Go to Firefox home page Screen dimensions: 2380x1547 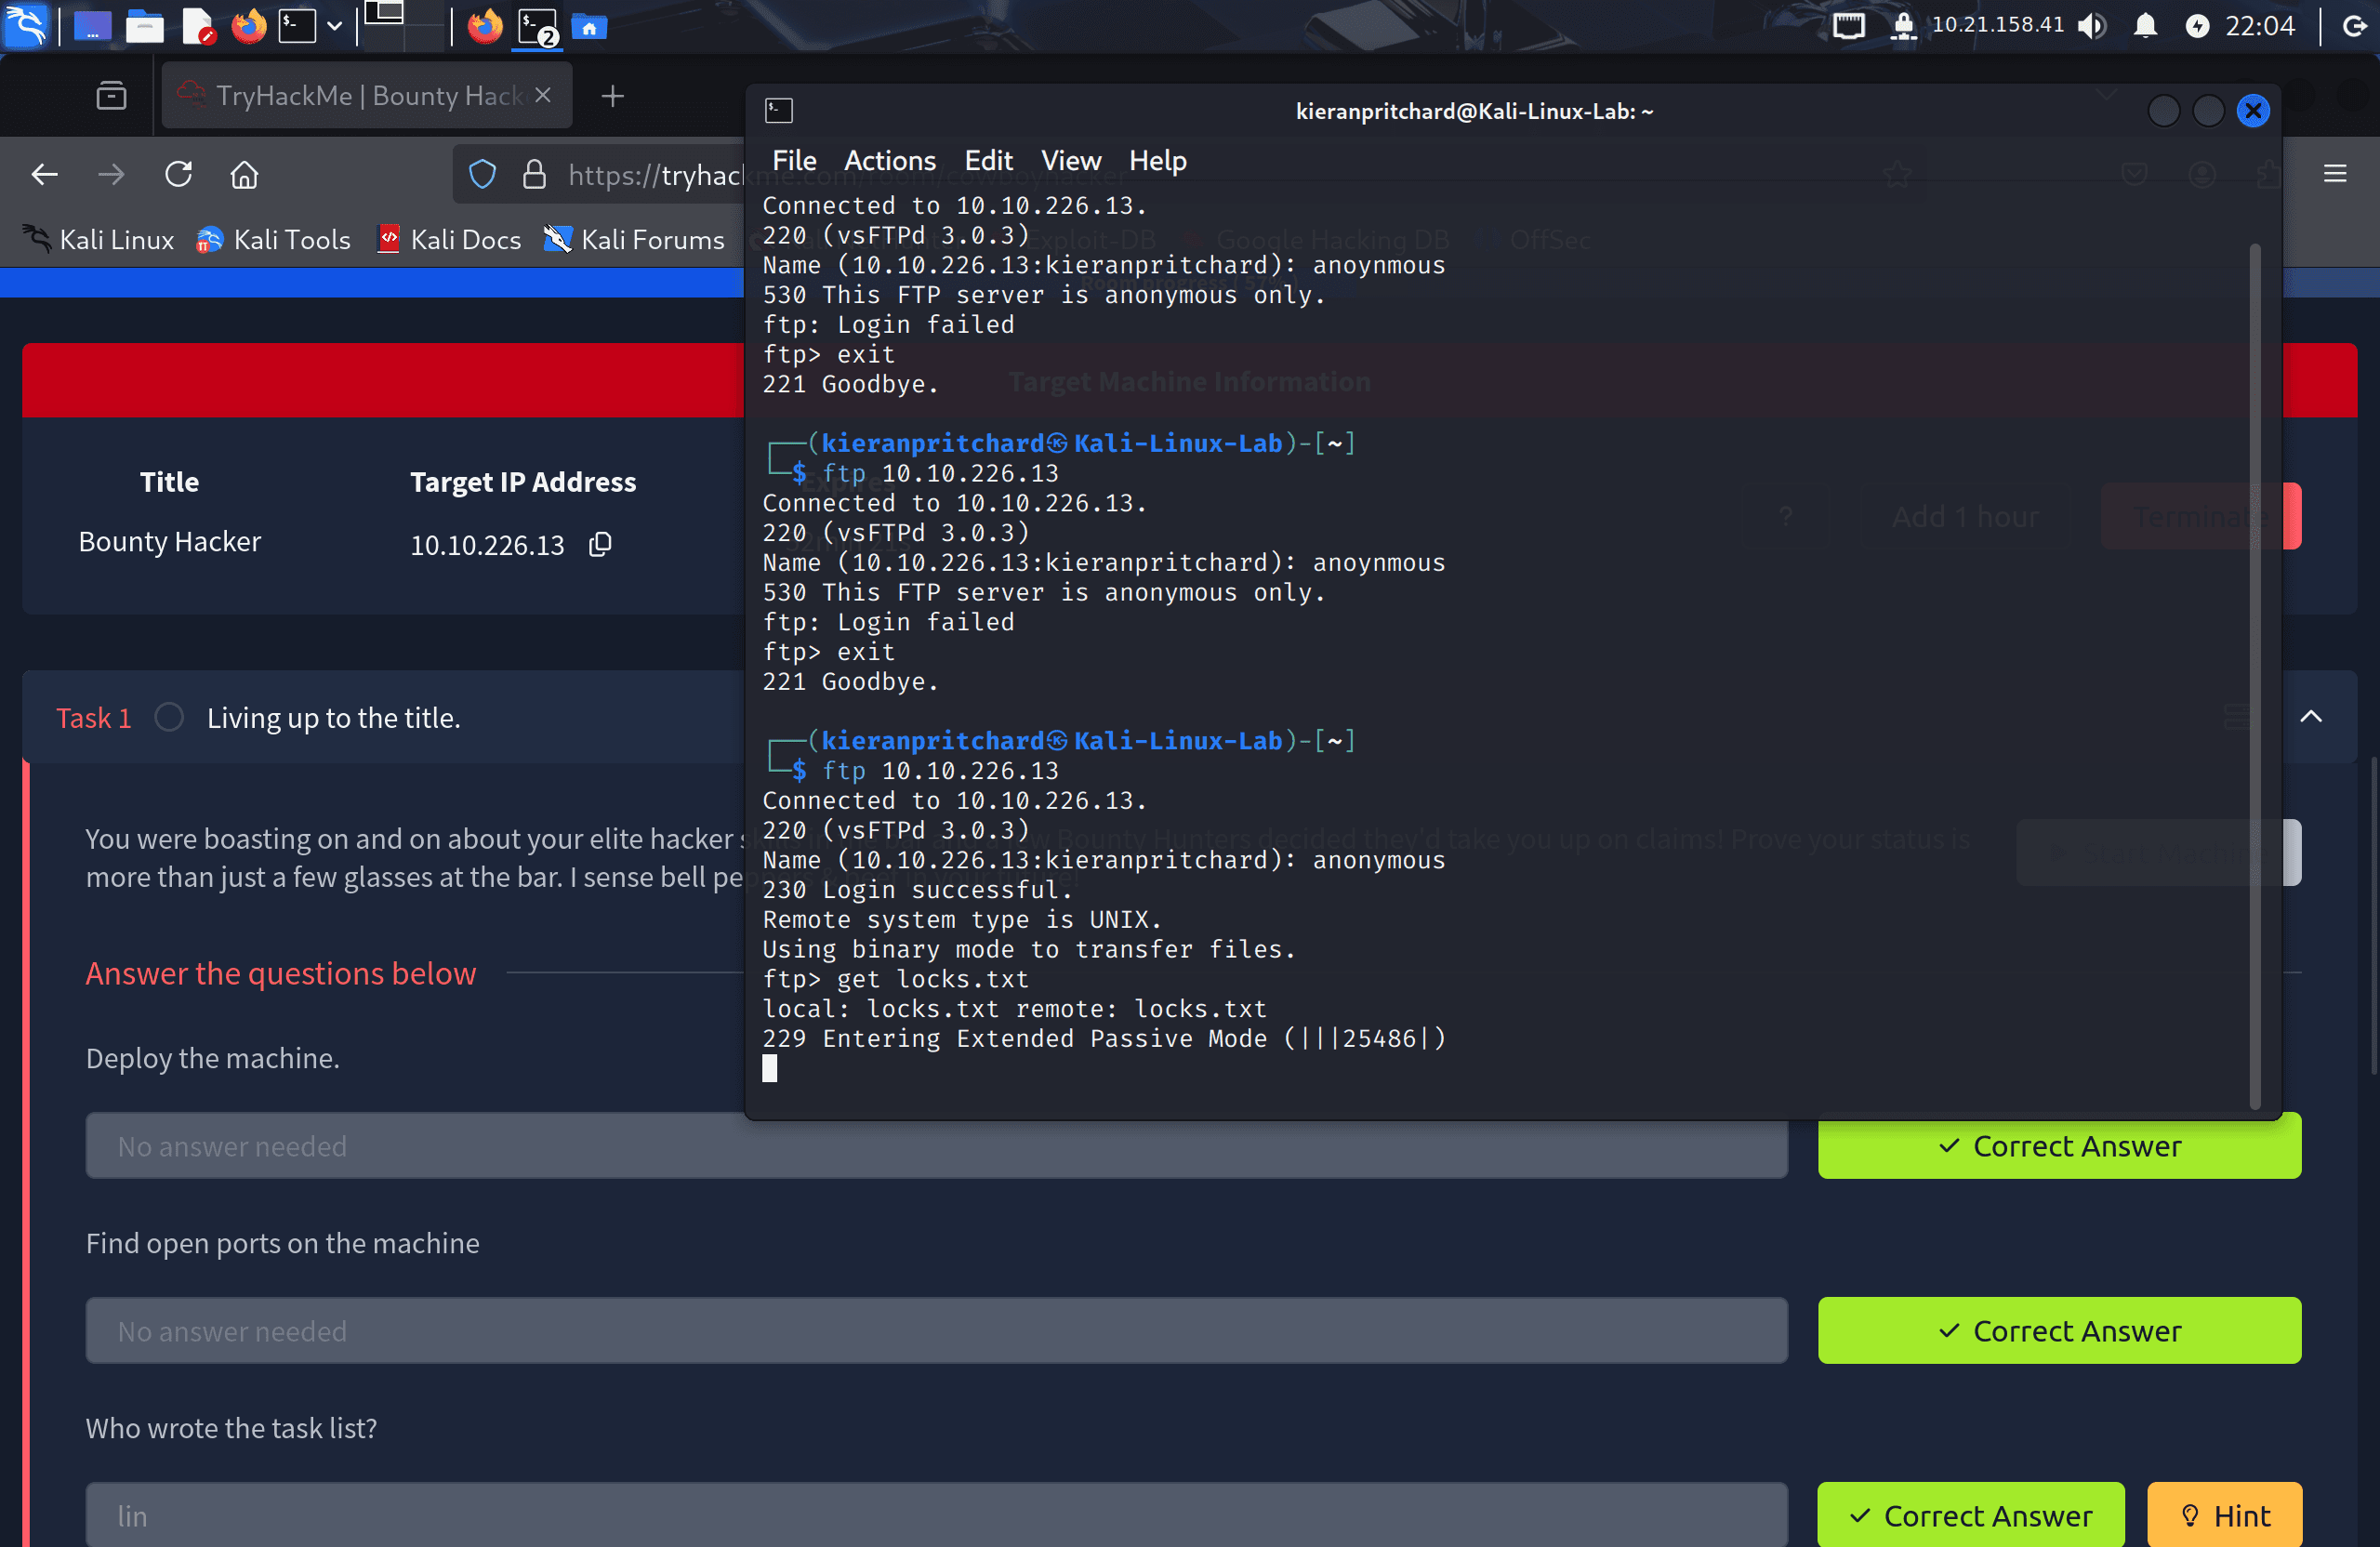click(x=245, y=175)
